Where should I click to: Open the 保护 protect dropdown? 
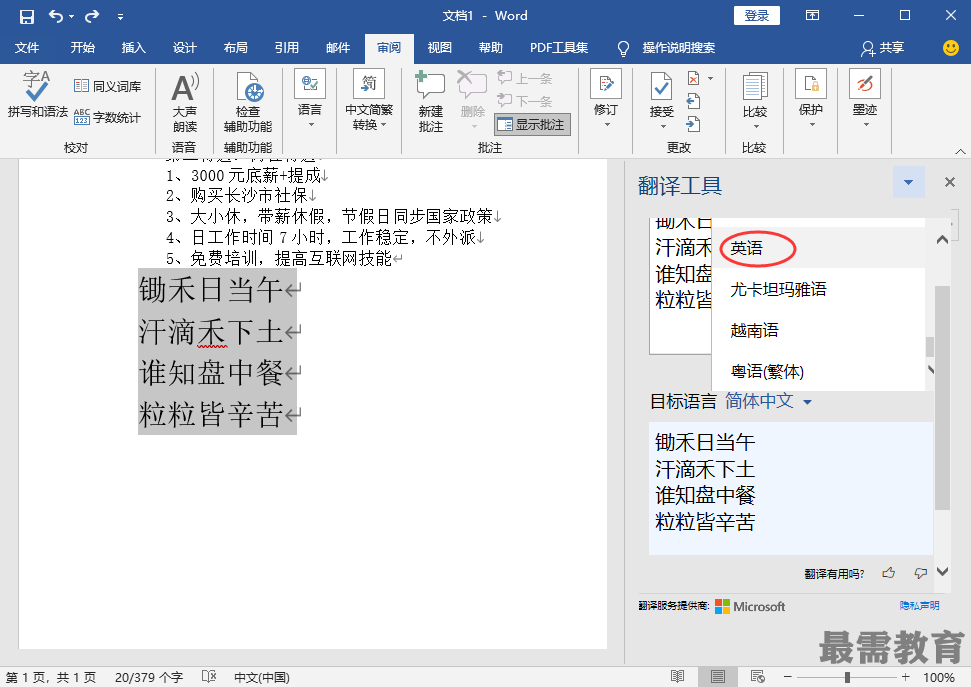pos(811,99)
